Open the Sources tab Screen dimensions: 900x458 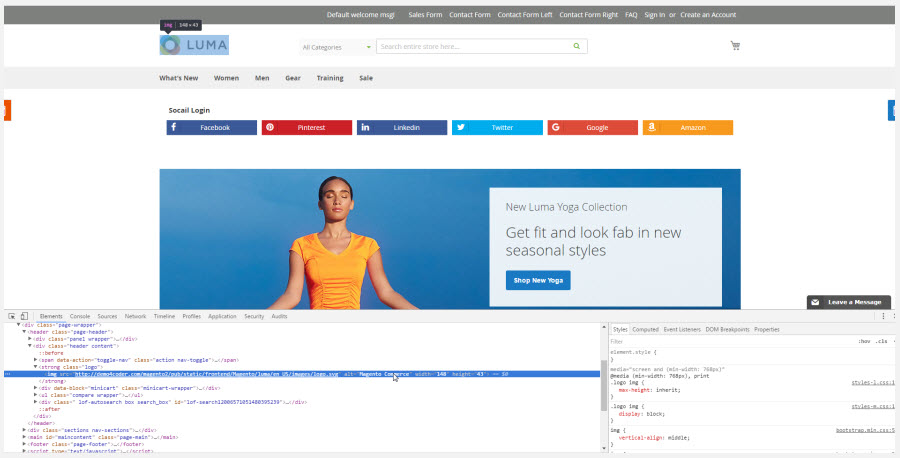click(x=107, y=316)
